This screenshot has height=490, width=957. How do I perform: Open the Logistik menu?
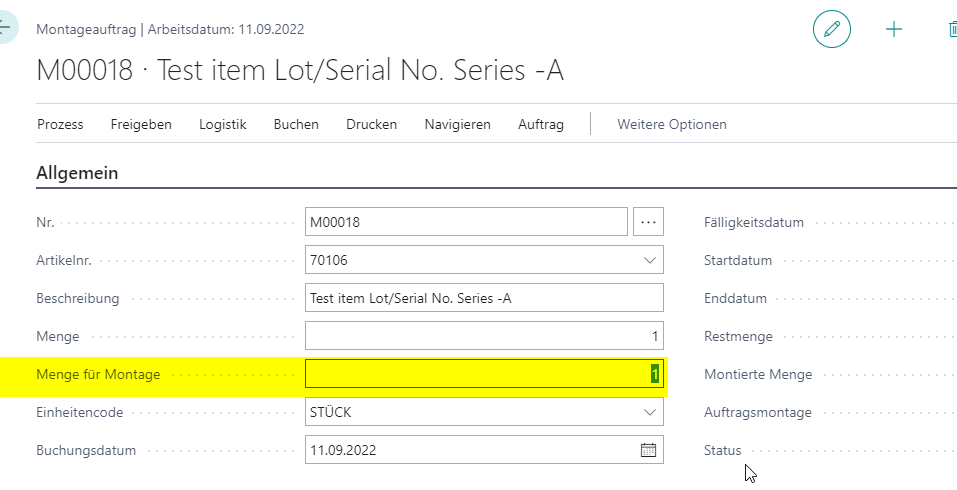pyautogui.click(x=223, y=124)
